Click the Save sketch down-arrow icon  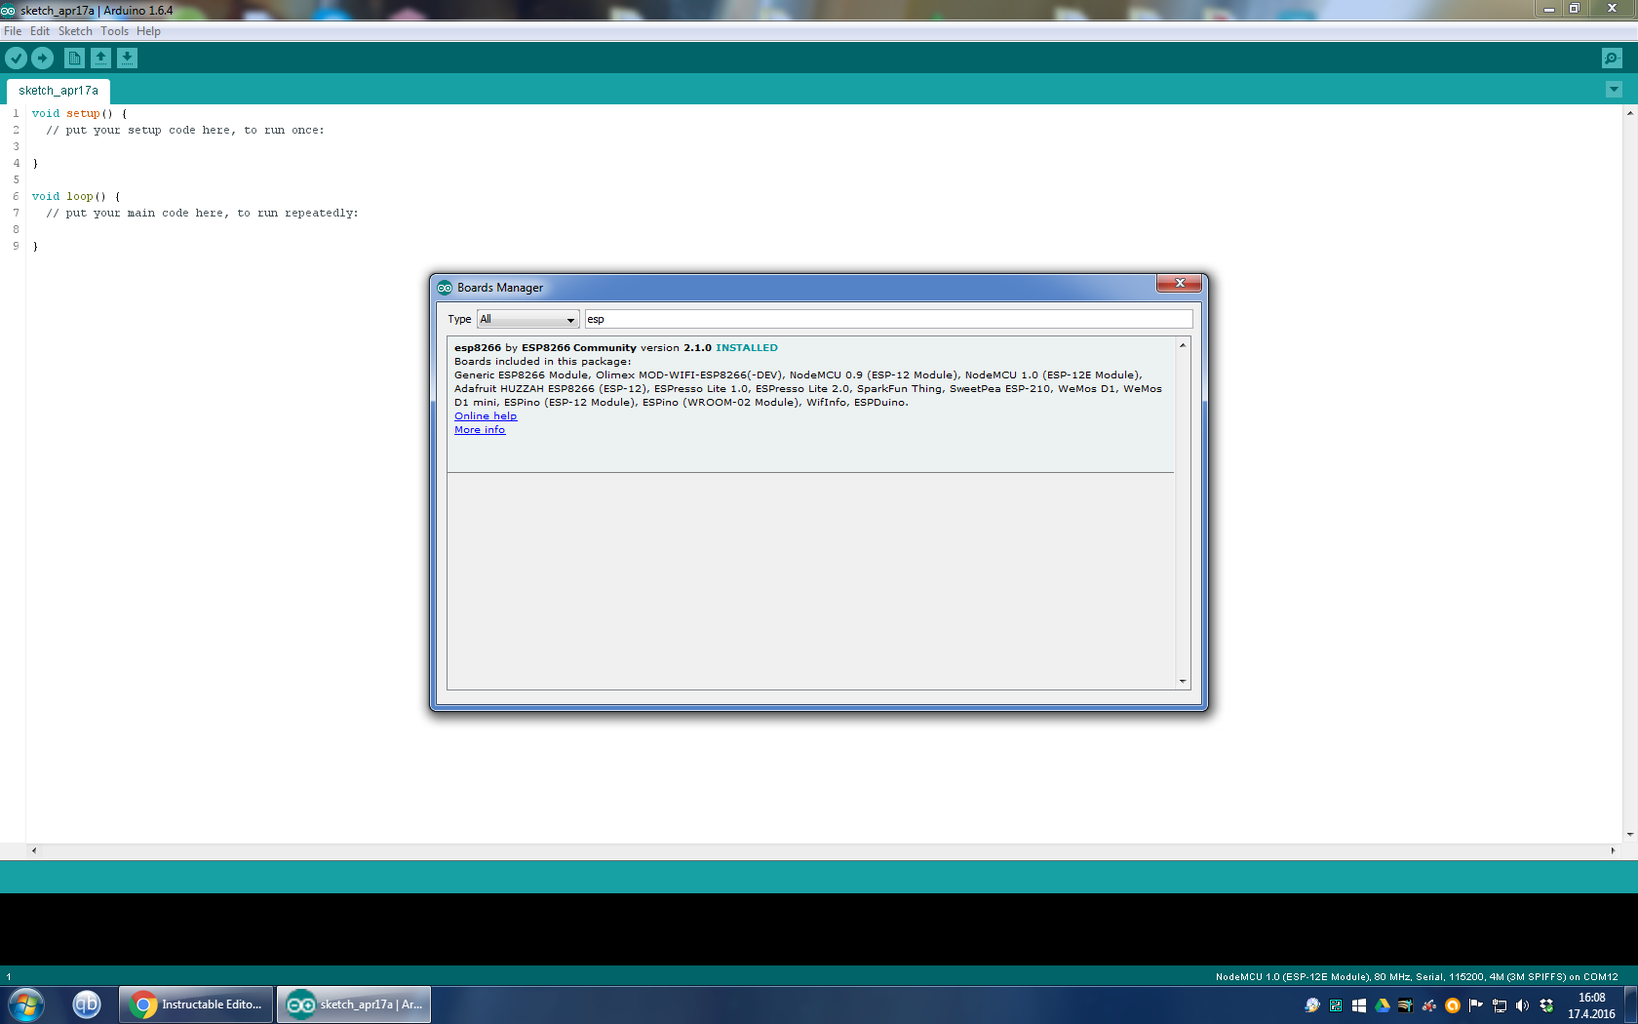tap(127, 58)
